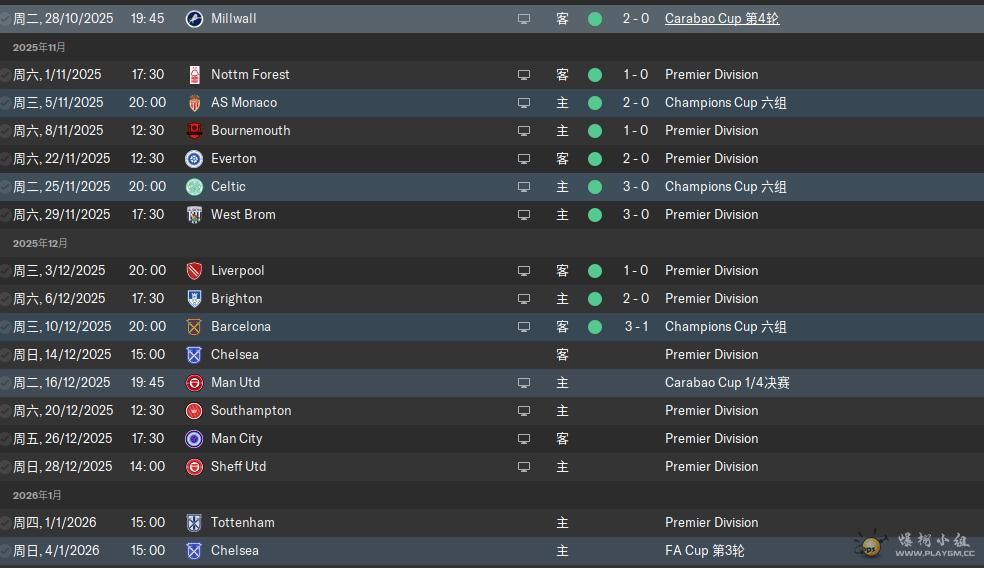984x568 pixels.
Task: Open the Carabao Cup 第4轮 link
Action: coord(721,19)
